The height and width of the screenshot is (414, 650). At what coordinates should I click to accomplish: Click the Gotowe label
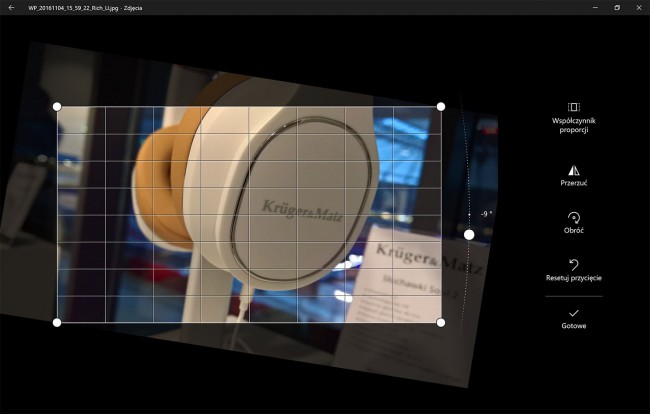574,326
